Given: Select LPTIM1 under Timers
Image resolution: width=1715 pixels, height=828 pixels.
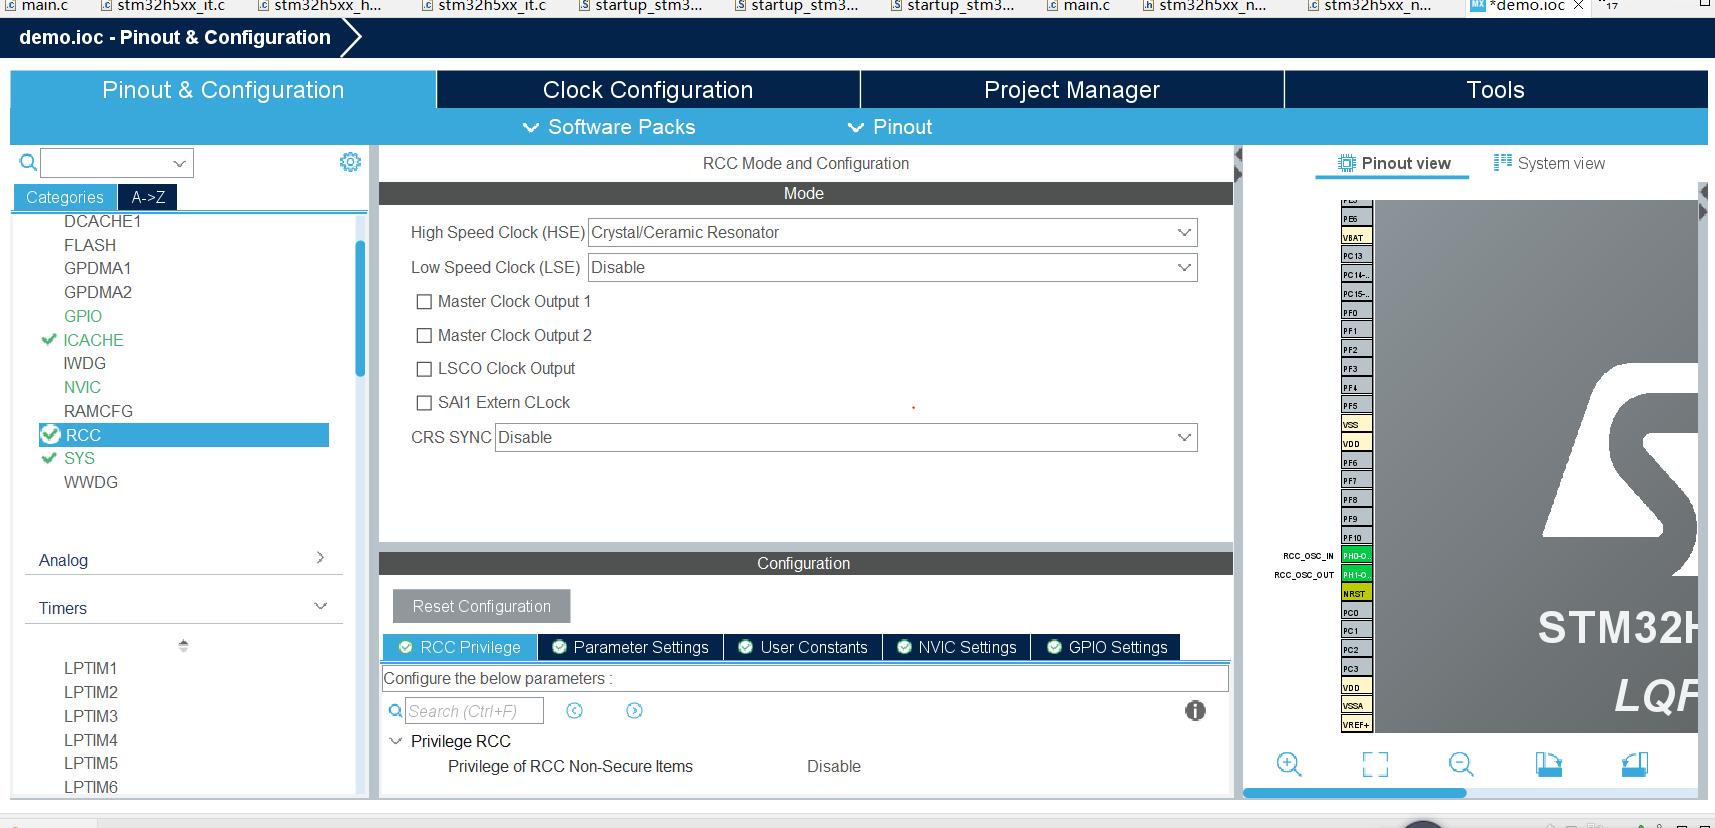Looking at the screenshot, I should click(x=91, y=668).
